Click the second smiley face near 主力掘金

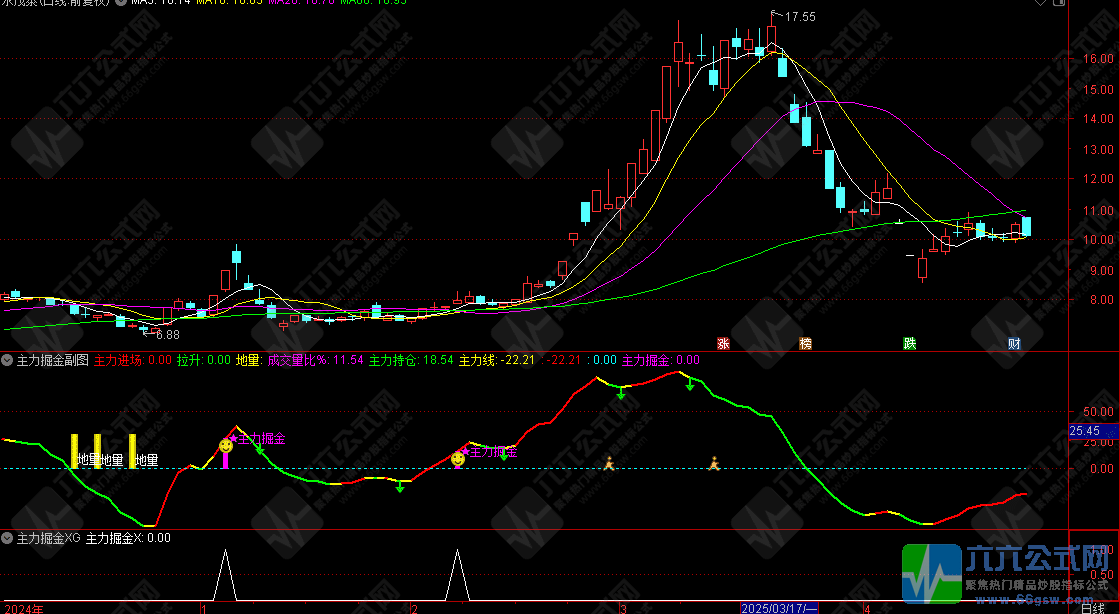click(458, 458)
